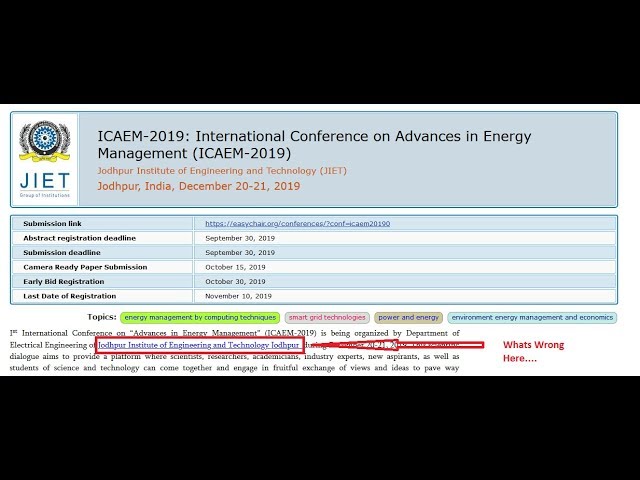Click the 'Topics:' label
640x480 pixels.
(x=102, y=317)
